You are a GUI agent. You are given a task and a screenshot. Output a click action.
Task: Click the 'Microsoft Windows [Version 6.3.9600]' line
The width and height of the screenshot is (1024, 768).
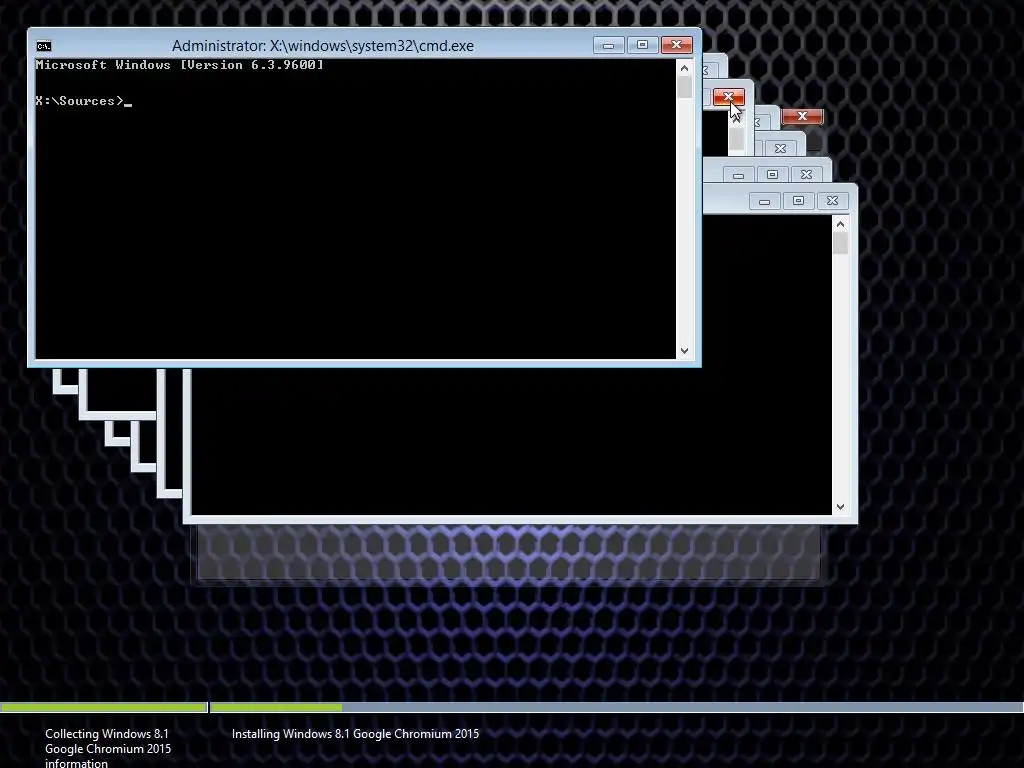pyautogui.click(x=180, y=65)
